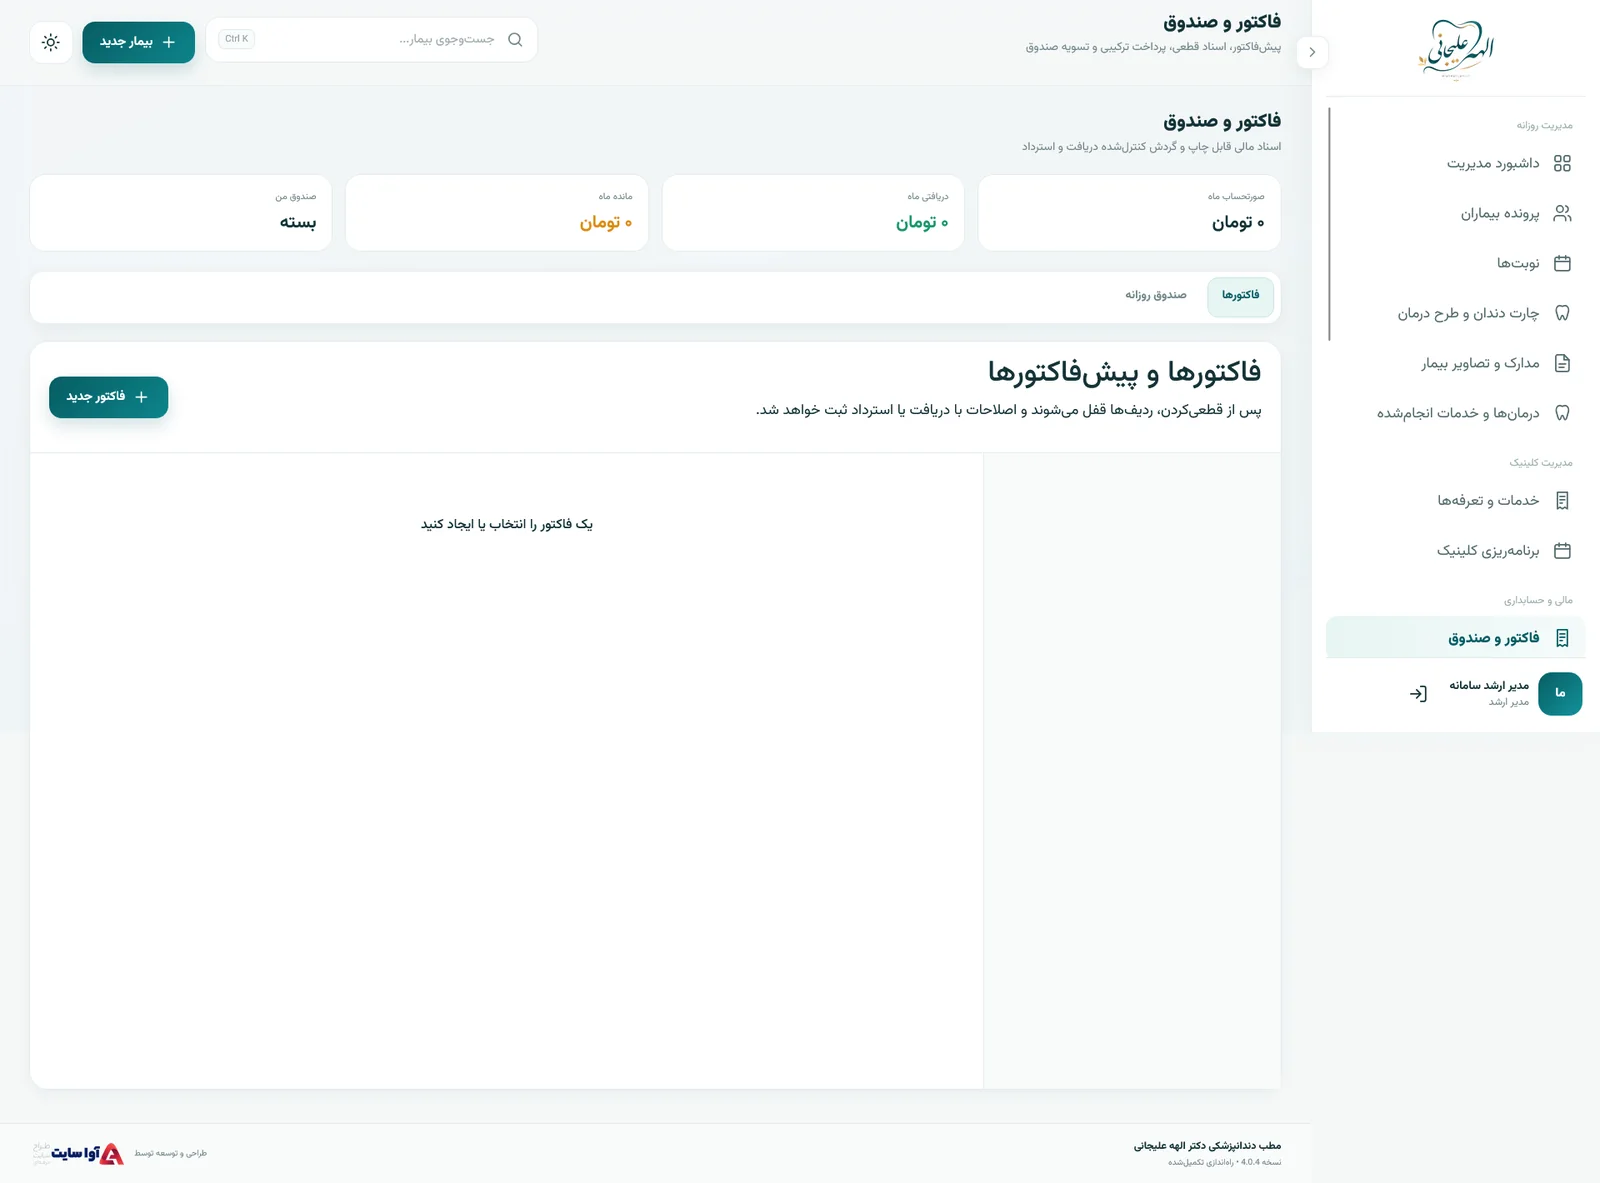Open برنامه‌ریزی کلینیک menu item

[x=1455, y=550]
